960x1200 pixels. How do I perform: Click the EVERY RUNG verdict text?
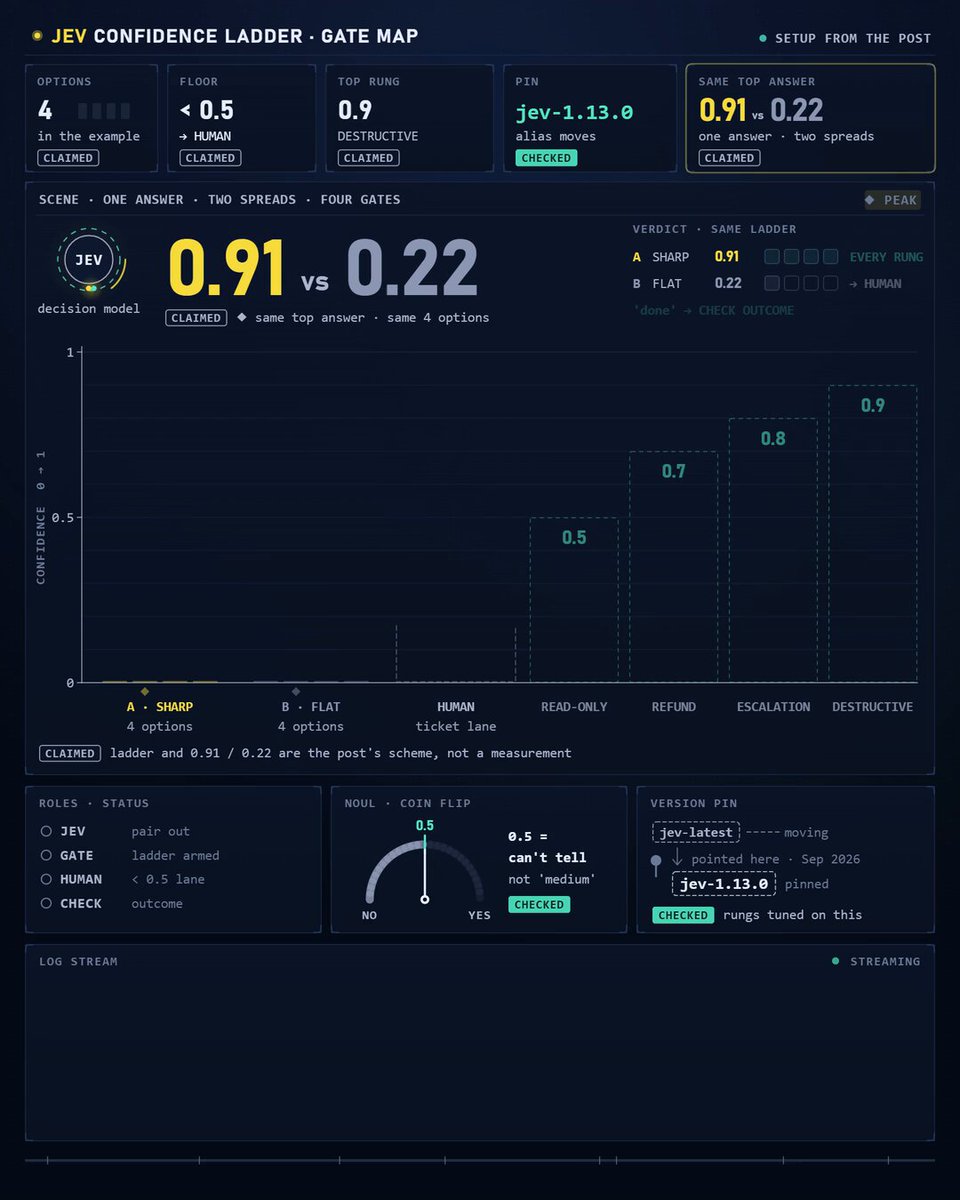pyautogui.click(x=886, y=257)
